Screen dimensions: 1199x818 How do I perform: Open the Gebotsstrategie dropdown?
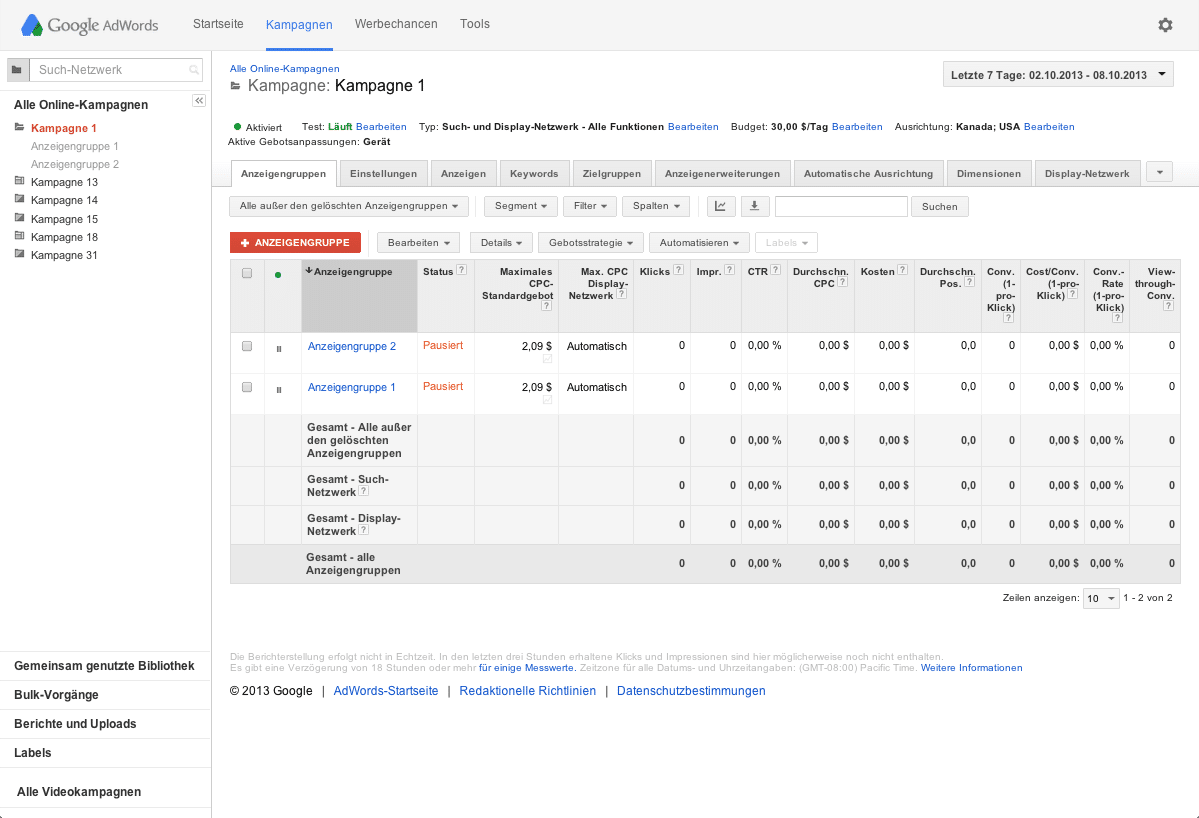tap(591, 243)
